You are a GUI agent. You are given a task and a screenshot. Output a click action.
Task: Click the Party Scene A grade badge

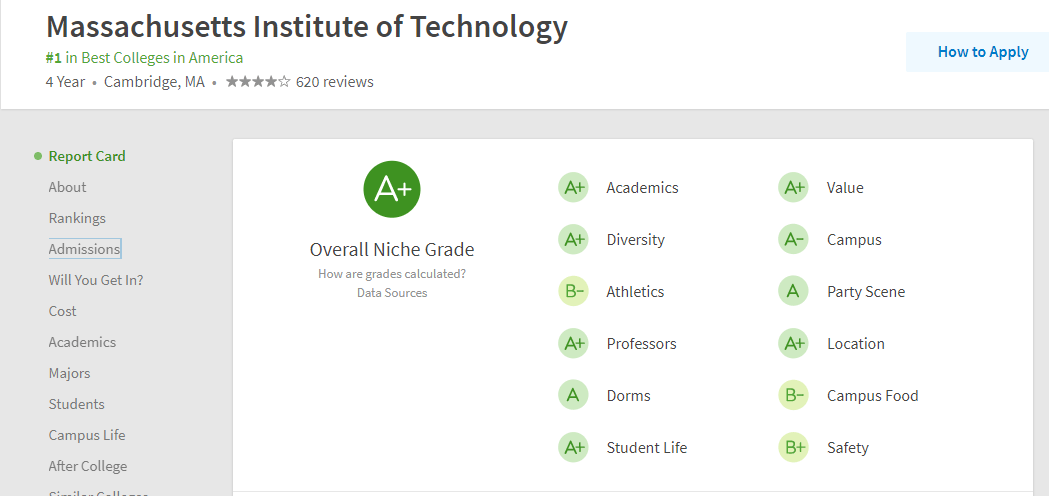[x=793, y=292]
